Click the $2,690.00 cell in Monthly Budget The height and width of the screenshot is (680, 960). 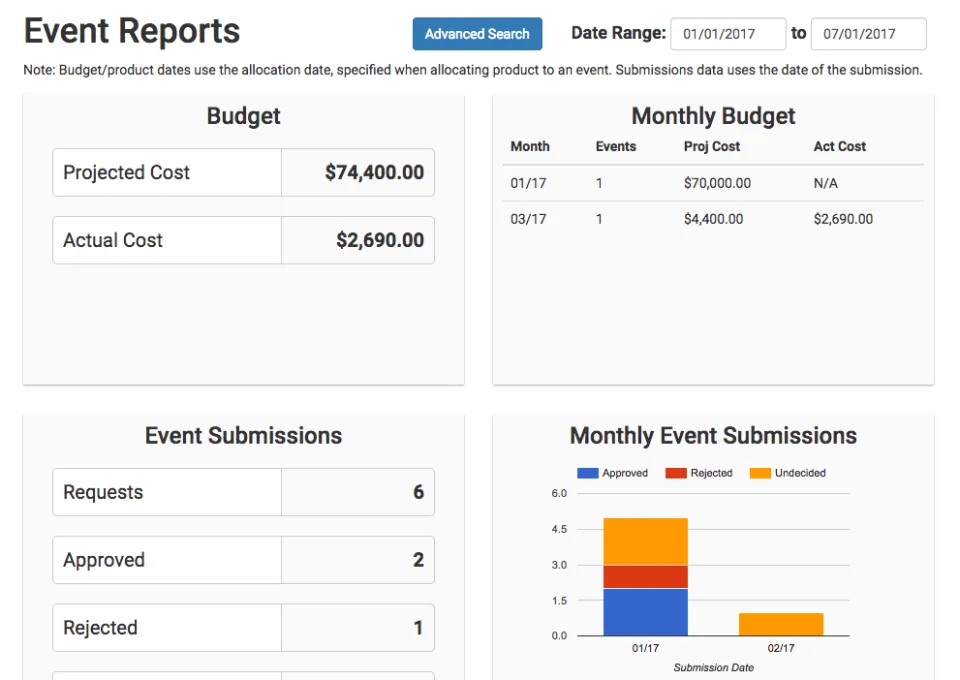[x=843, y=219]
